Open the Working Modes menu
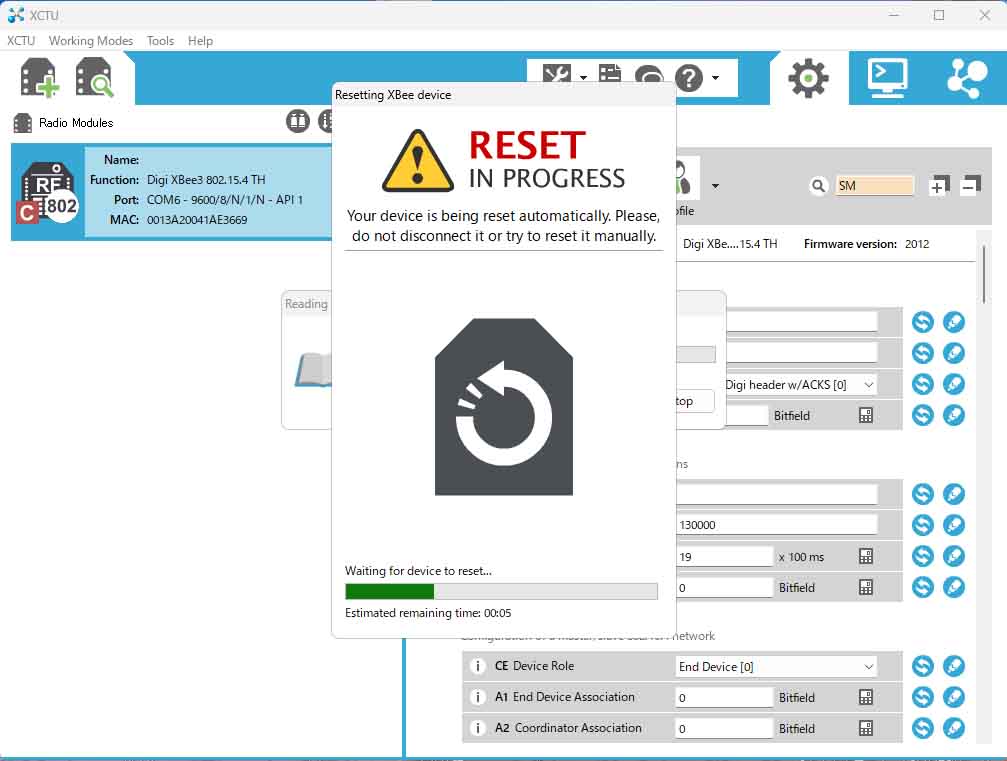Image resolution: width=1007 pixels, height=761 pixels. click(x=91, y=40)
